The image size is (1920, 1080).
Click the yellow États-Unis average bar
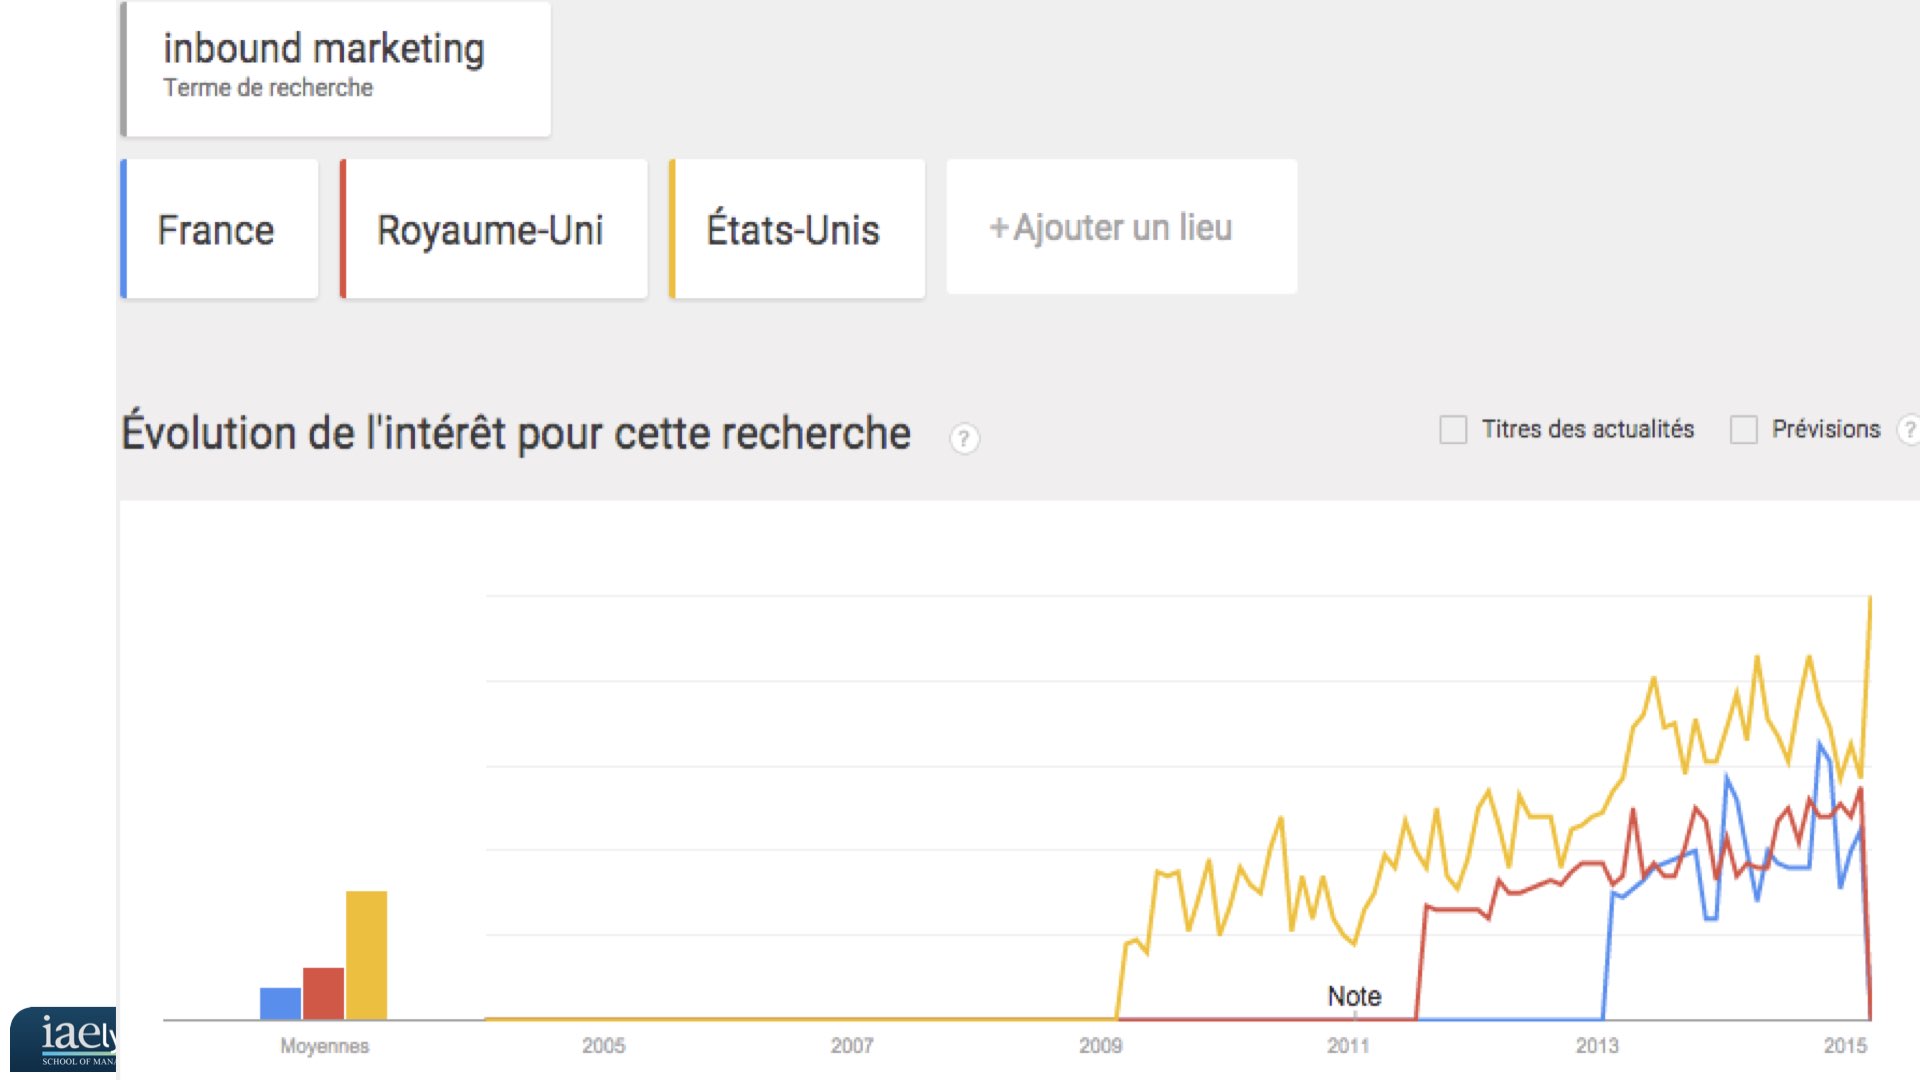pyautogui.click(x=366, y=955)
